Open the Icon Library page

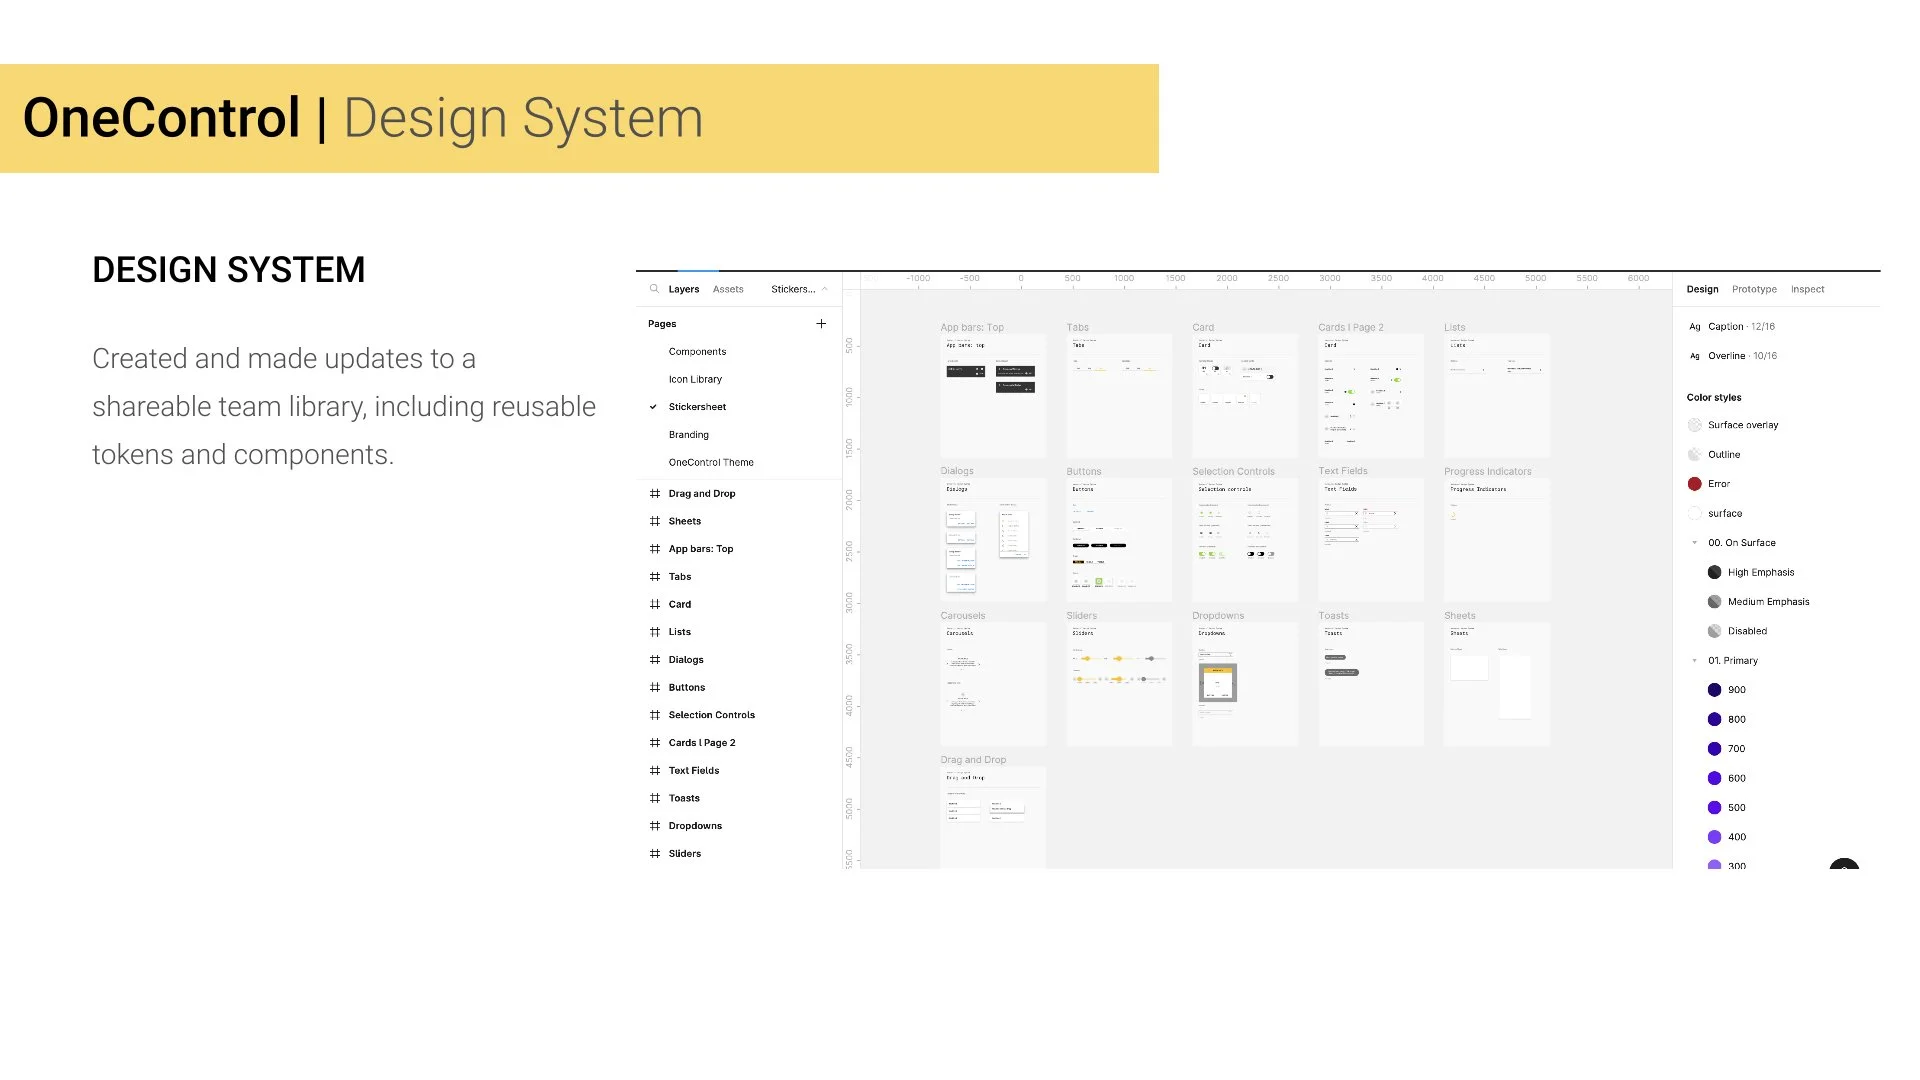[x=695, y=380]
